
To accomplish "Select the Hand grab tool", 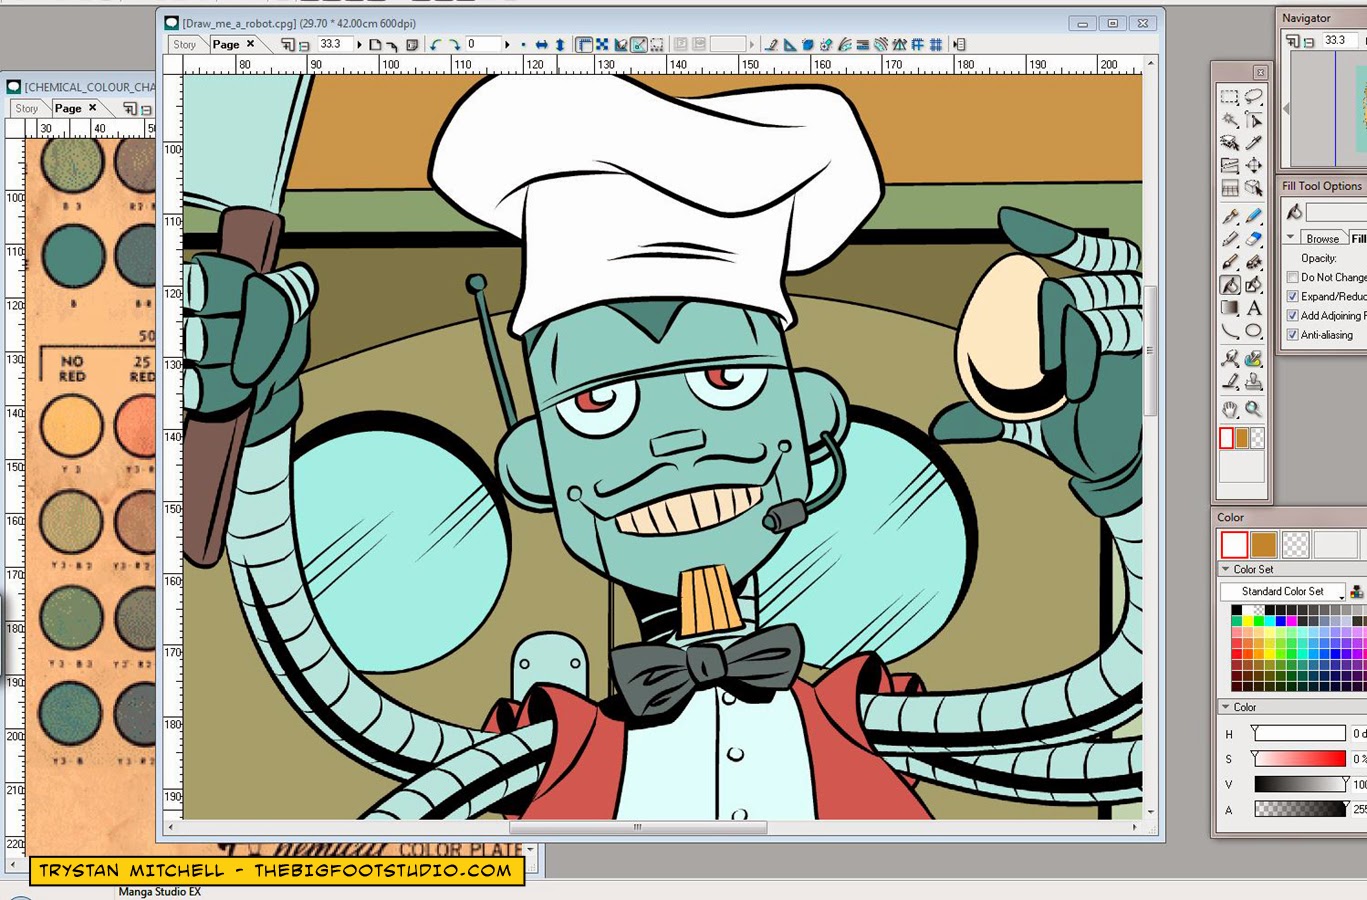I will [1230, 409].
